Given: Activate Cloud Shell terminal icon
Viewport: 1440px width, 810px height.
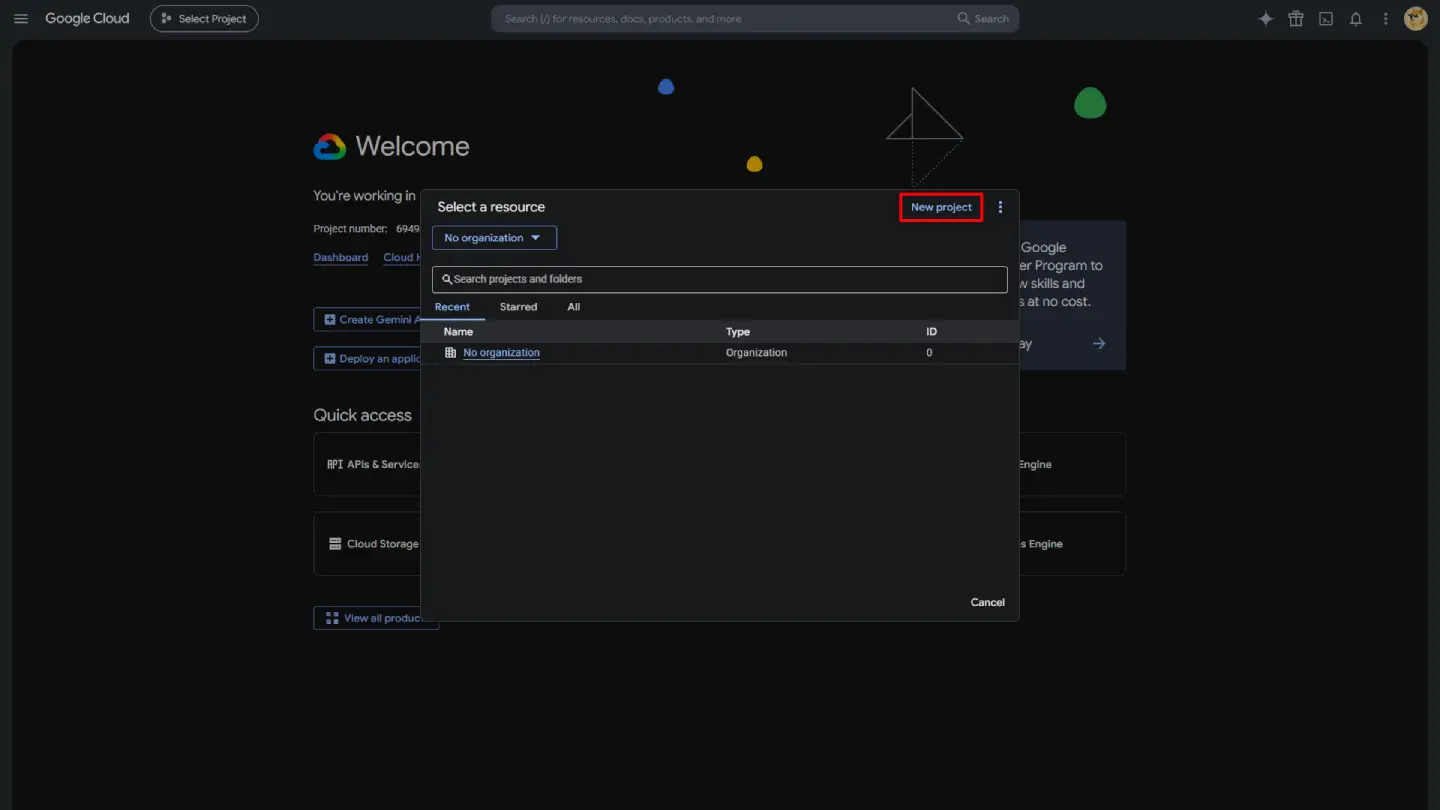Looking at the screenshot, I should click(1326, 19).
